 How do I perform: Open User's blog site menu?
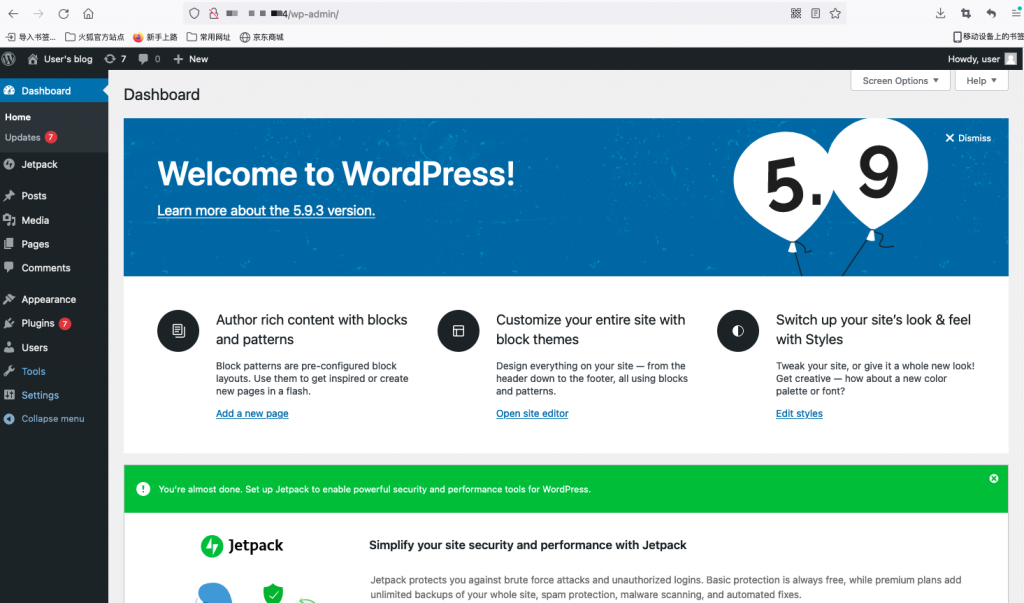click(x=60, y=59)
